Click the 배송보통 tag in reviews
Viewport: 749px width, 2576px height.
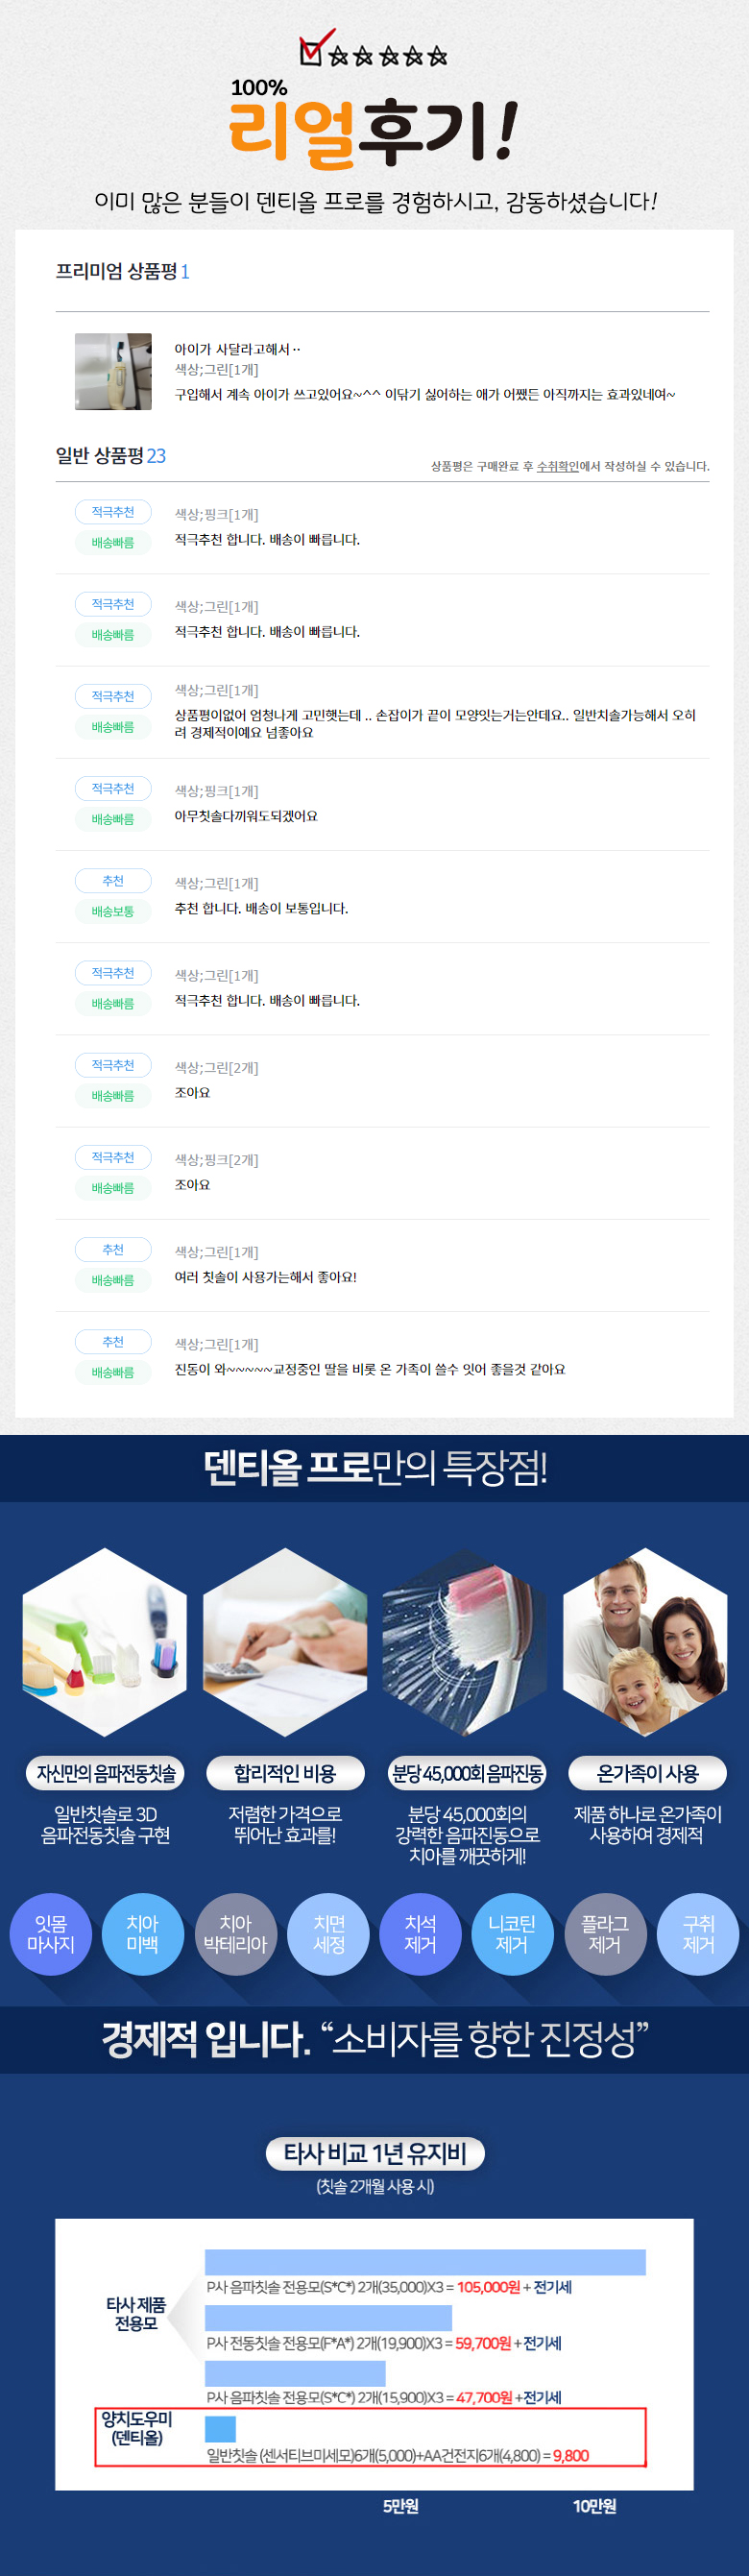pos(113,911)
